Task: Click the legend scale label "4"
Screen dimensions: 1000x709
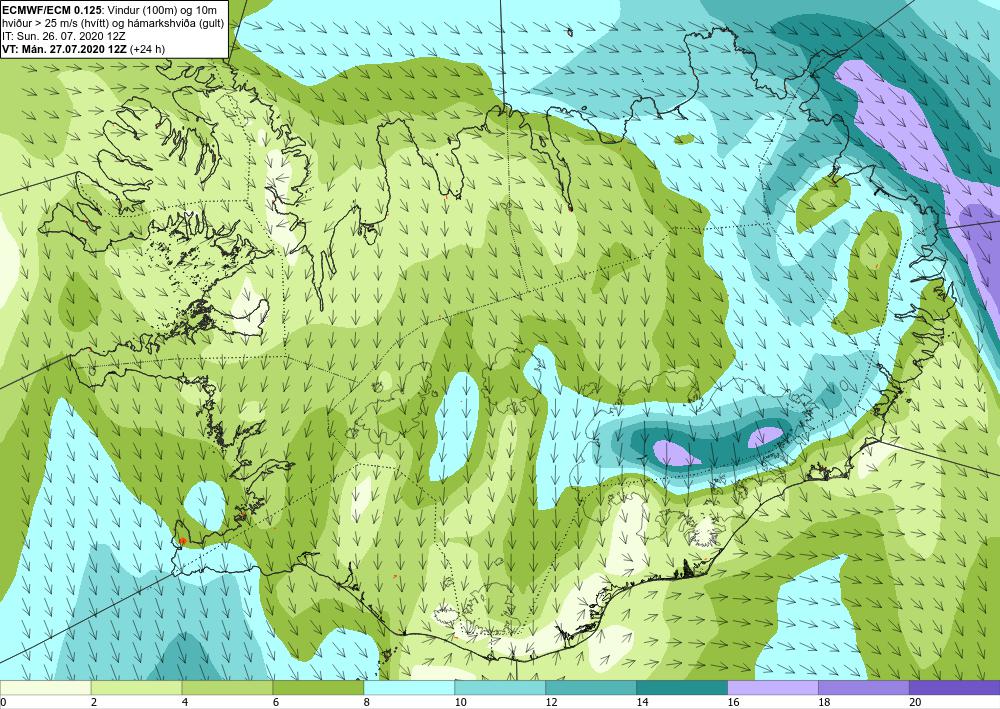Action: tap(185, 702)
